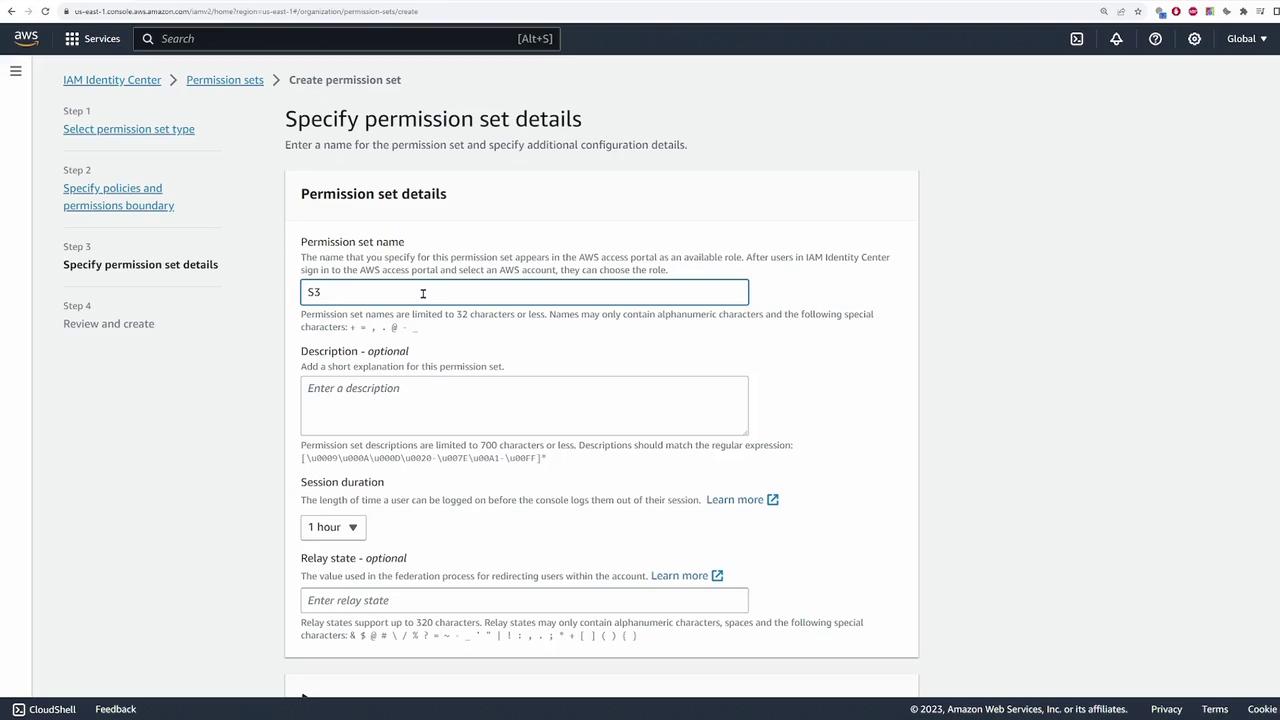1280x720 pixels.
Task: Go to Specify policies and permissions boundary step
Action: (x=118, y=197)
